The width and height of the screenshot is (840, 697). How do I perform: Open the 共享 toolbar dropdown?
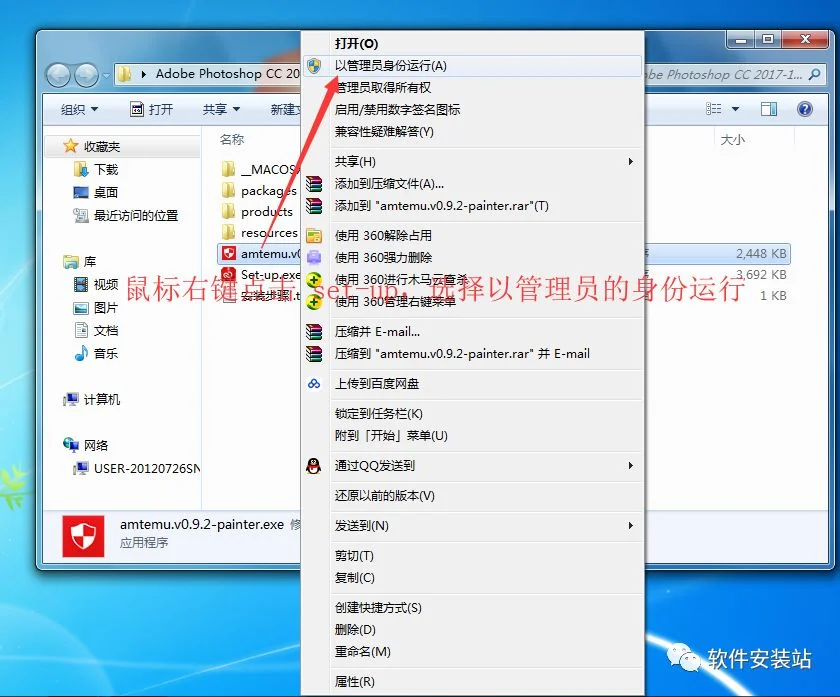pos(221,109)
